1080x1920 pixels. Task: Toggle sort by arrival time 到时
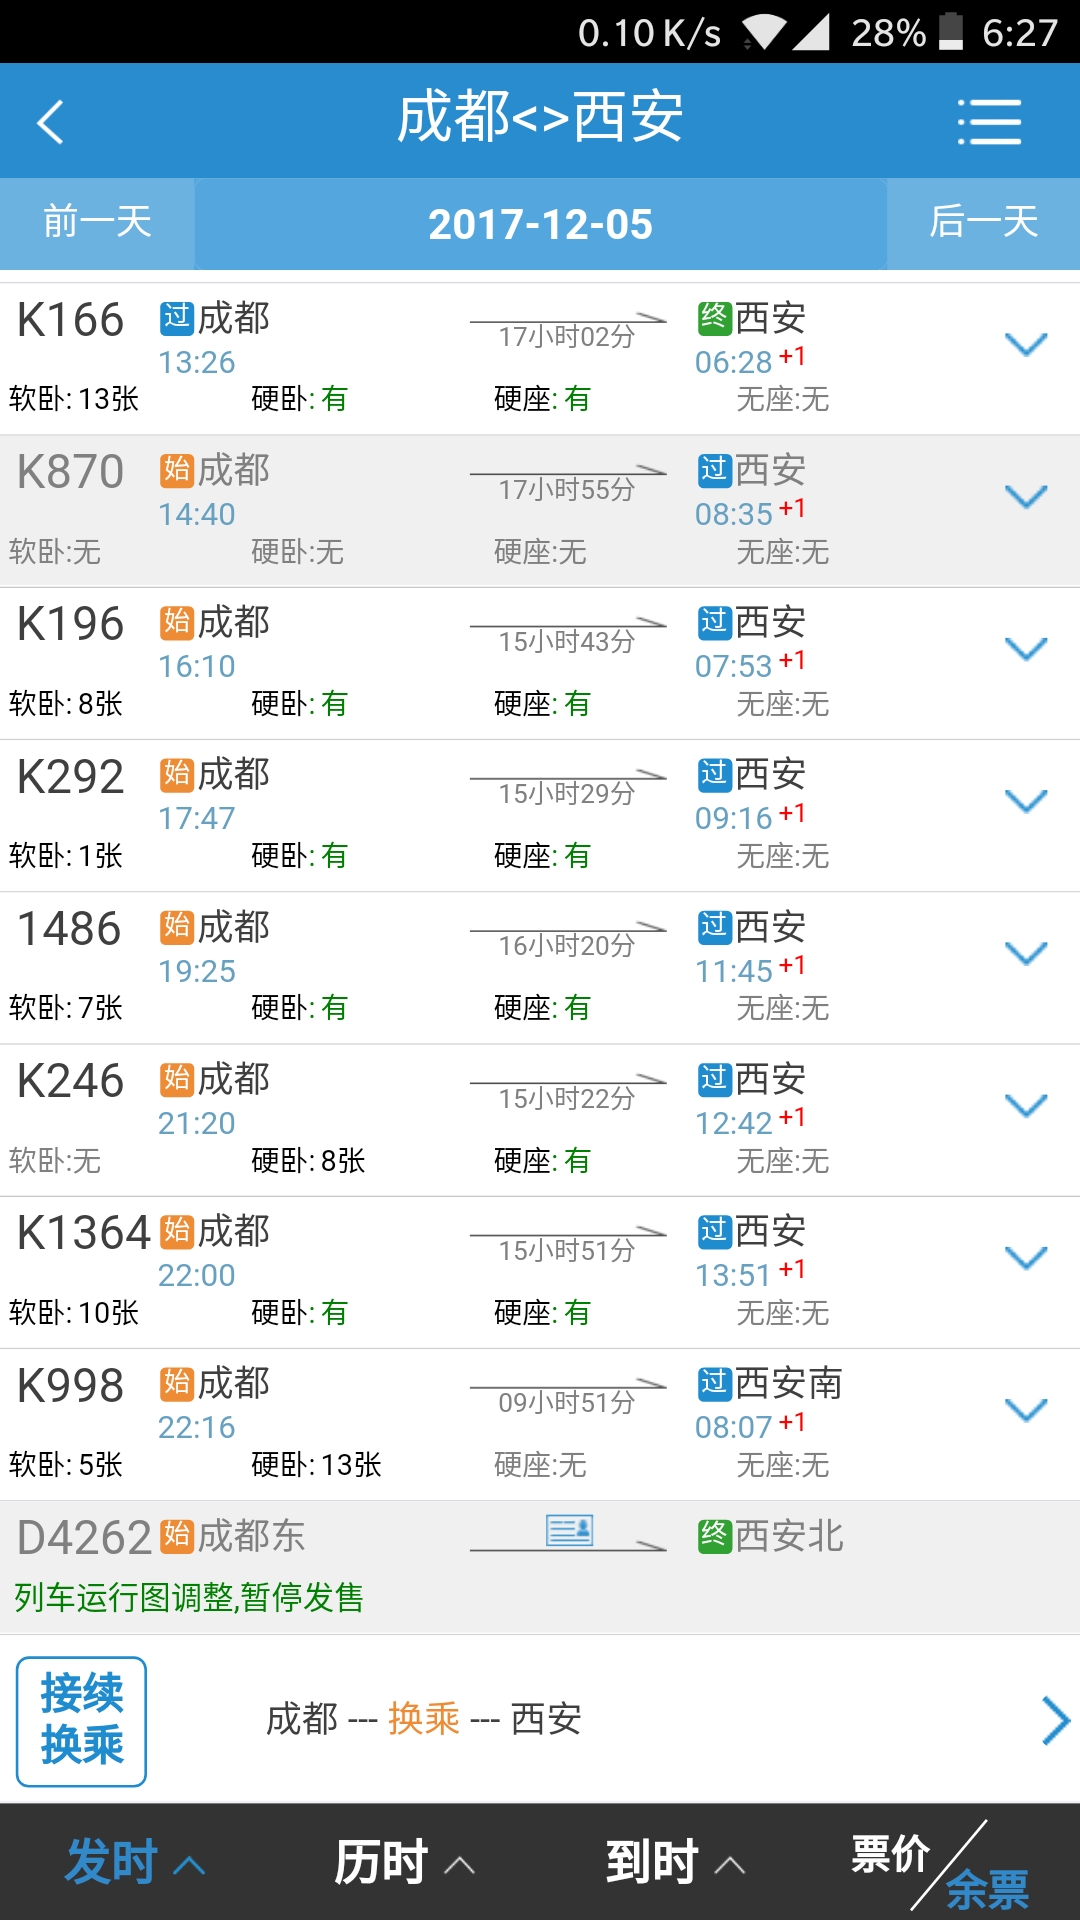pyautogui.click(x=675, y=1862)
